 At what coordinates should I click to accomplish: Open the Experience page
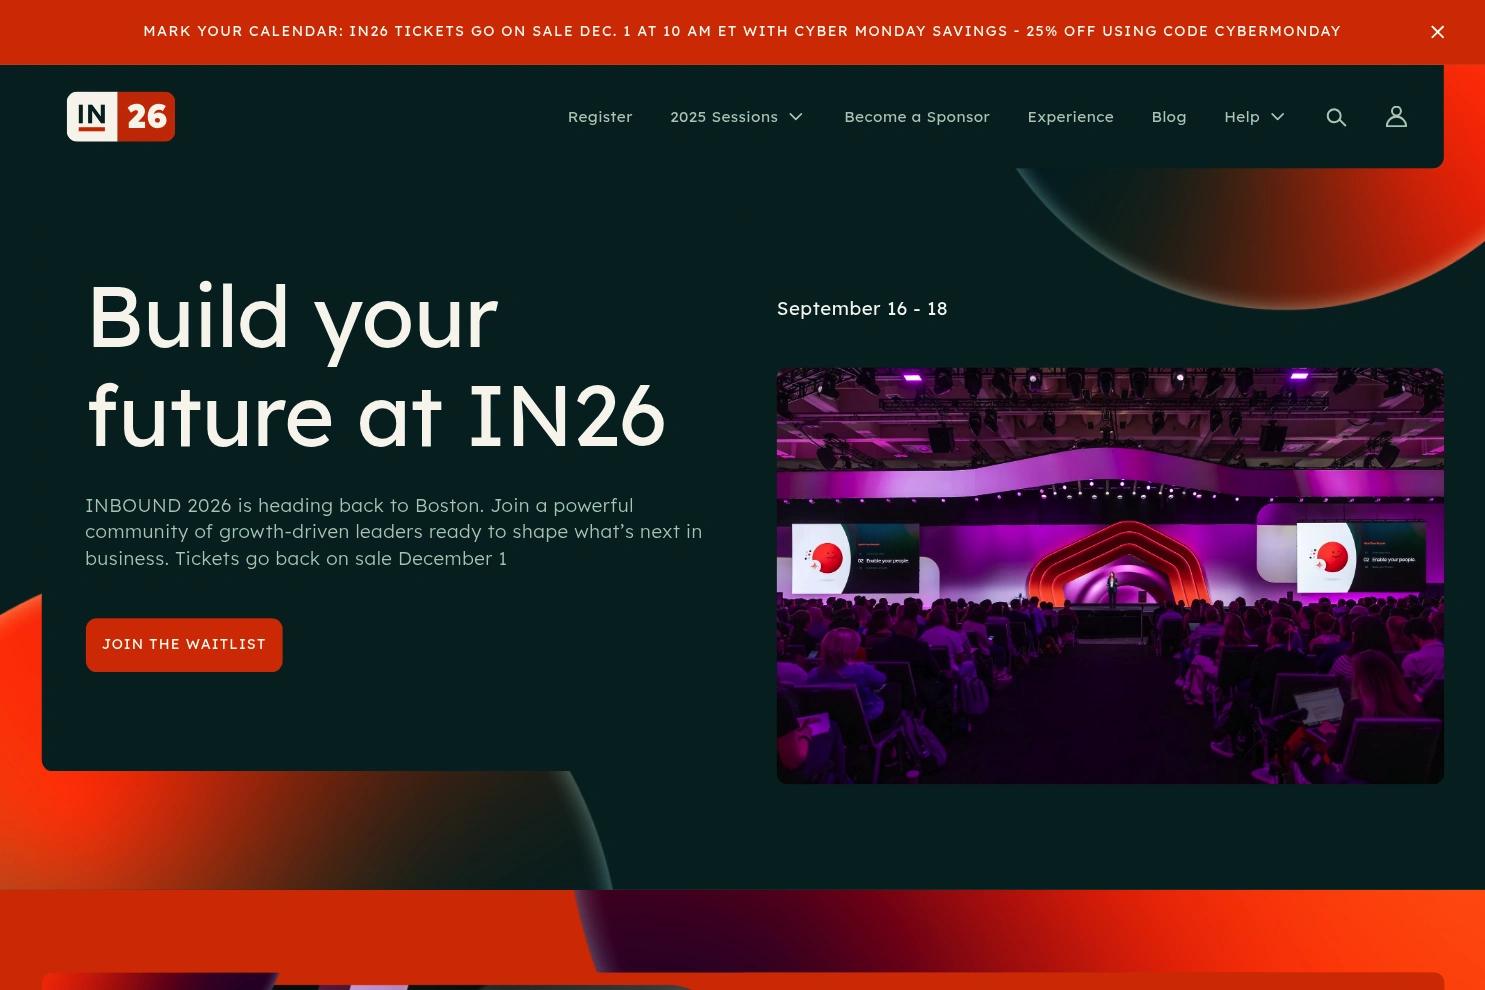(1070, 117)
